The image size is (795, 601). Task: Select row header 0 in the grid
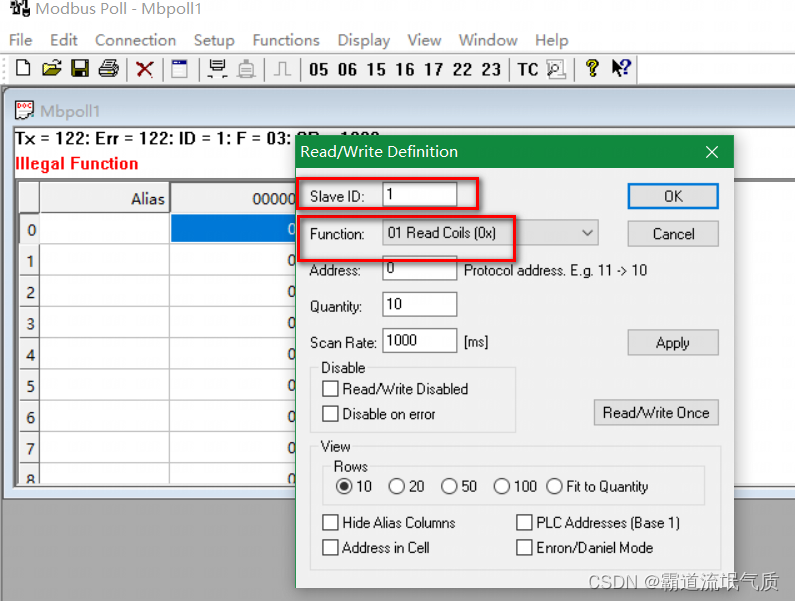(x=30, y=229)
